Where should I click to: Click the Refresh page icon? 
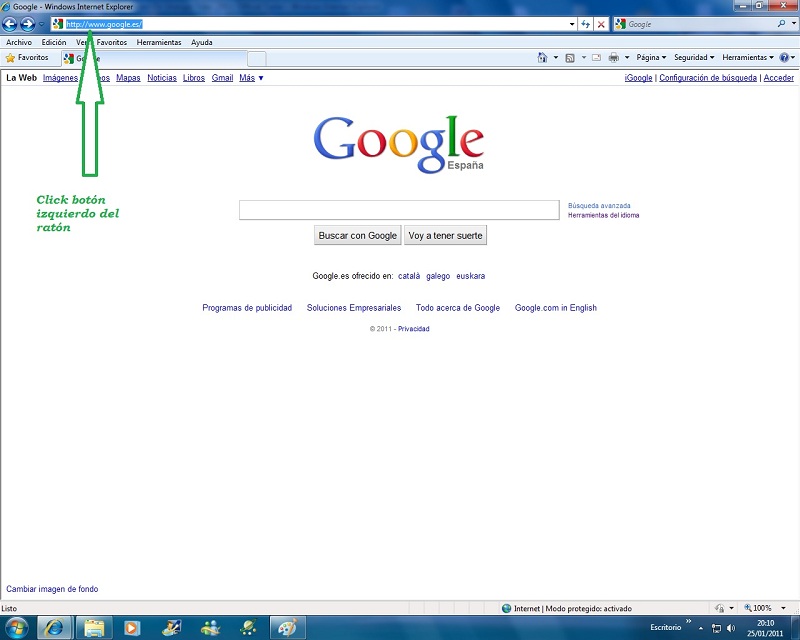coord(586,24)
